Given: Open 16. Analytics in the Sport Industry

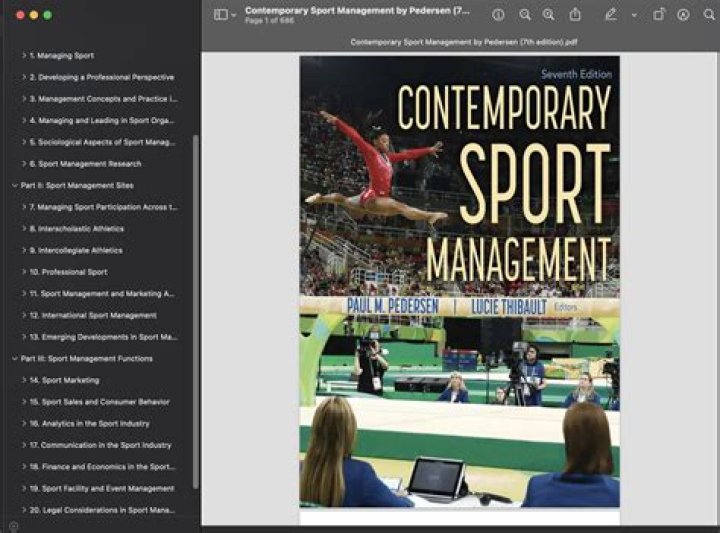Looking at the screenshot, I should point(90,423).
